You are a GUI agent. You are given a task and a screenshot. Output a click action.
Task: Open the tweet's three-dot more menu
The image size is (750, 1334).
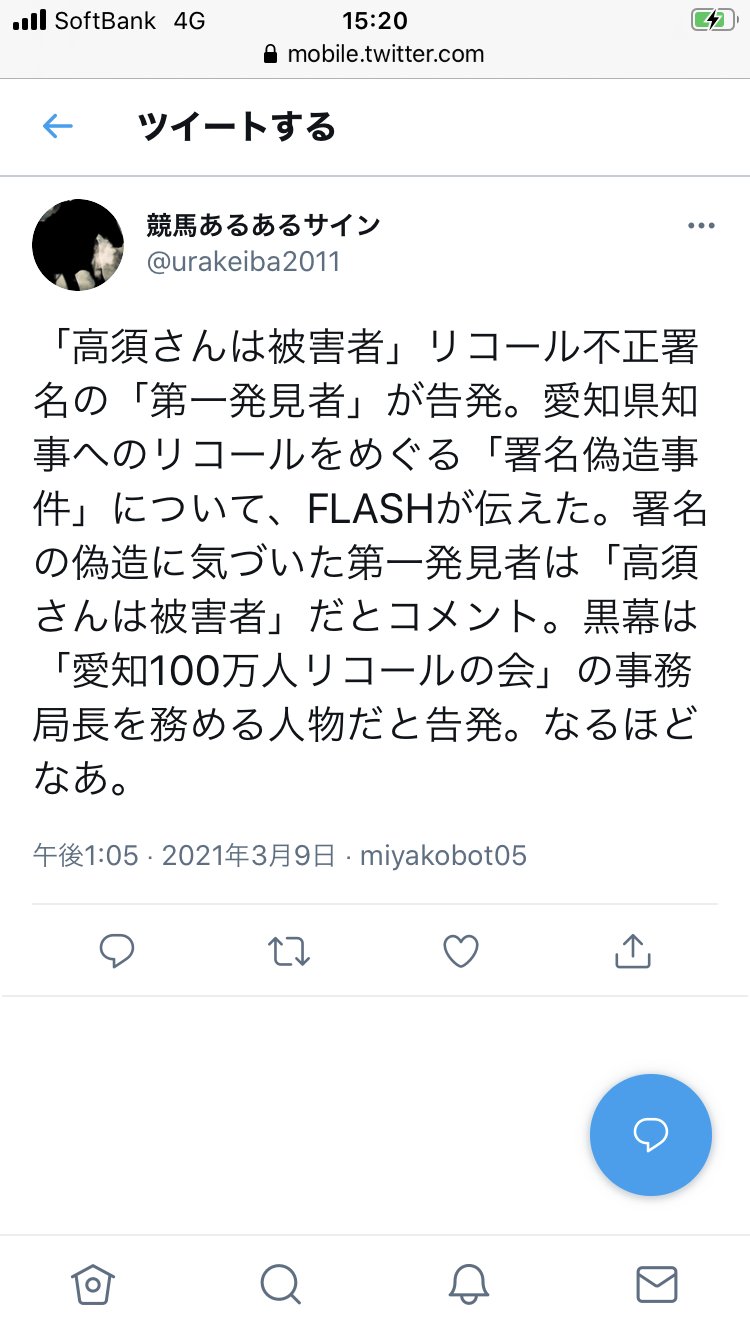(701, 226)
